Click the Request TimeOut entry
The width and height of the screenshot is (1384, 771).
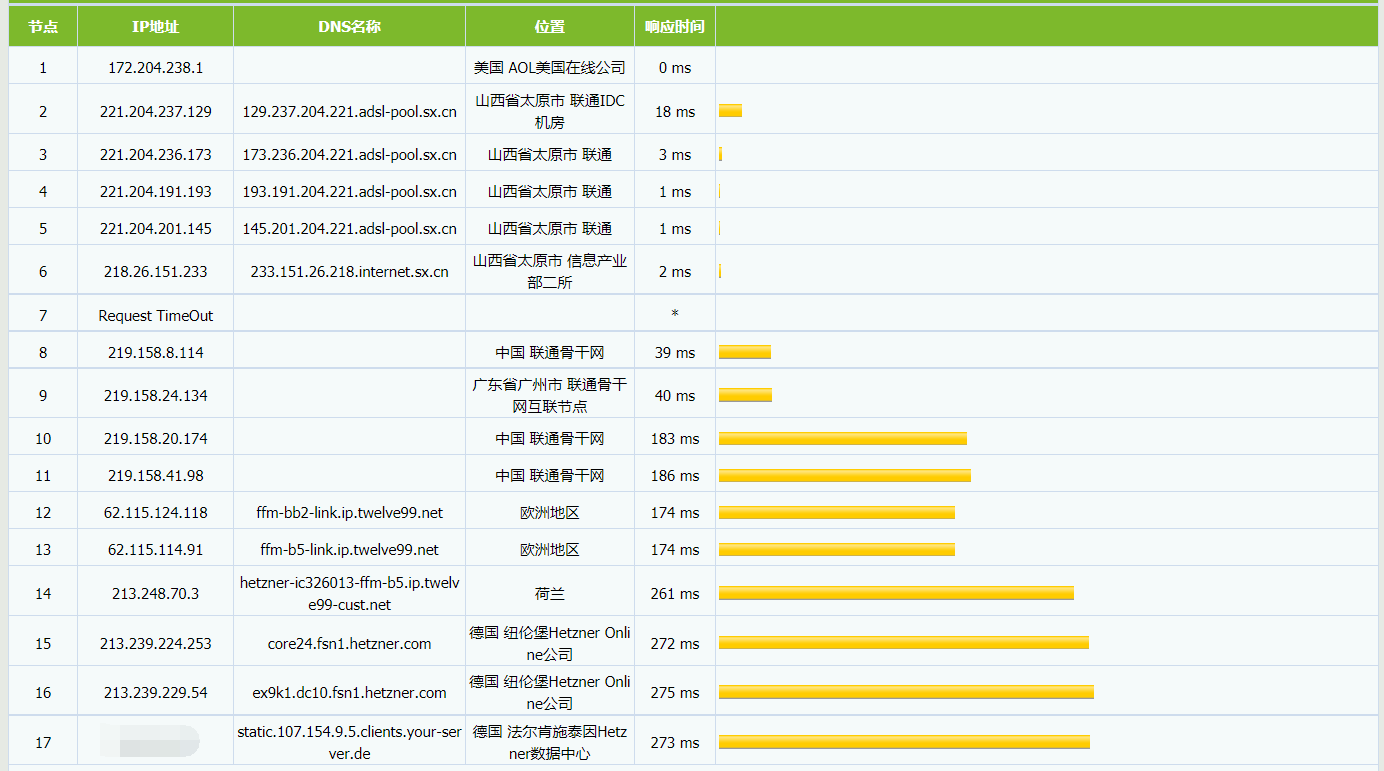pos(156,316)
